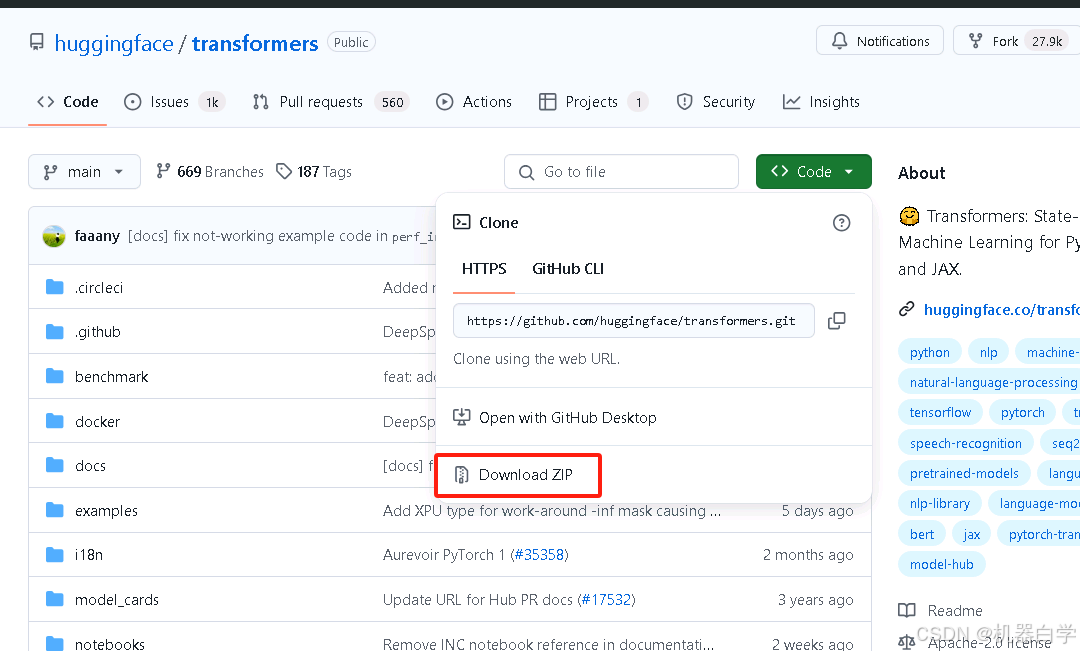Click faaany's avatar thumbnail
The height and width of the screenshot is (651, 1080).
54,236
